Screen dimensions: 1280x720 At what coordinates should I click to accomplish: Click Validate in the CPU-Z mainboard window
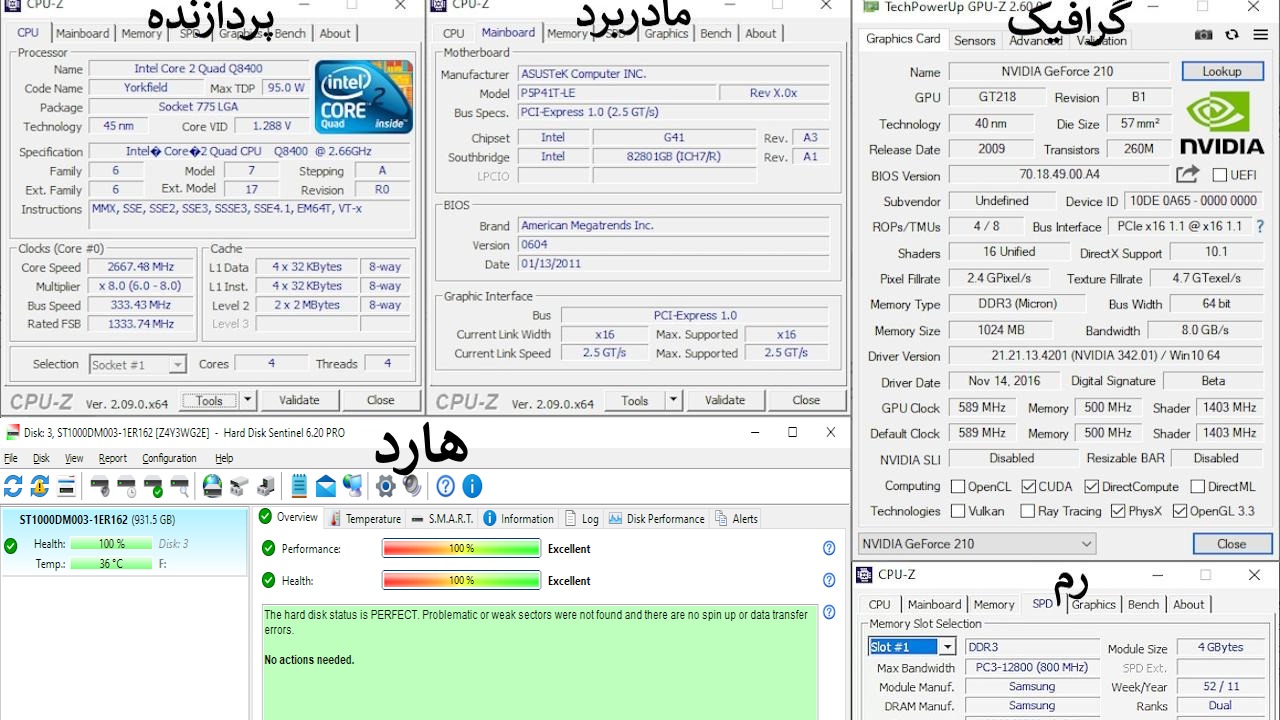(725, 400)
